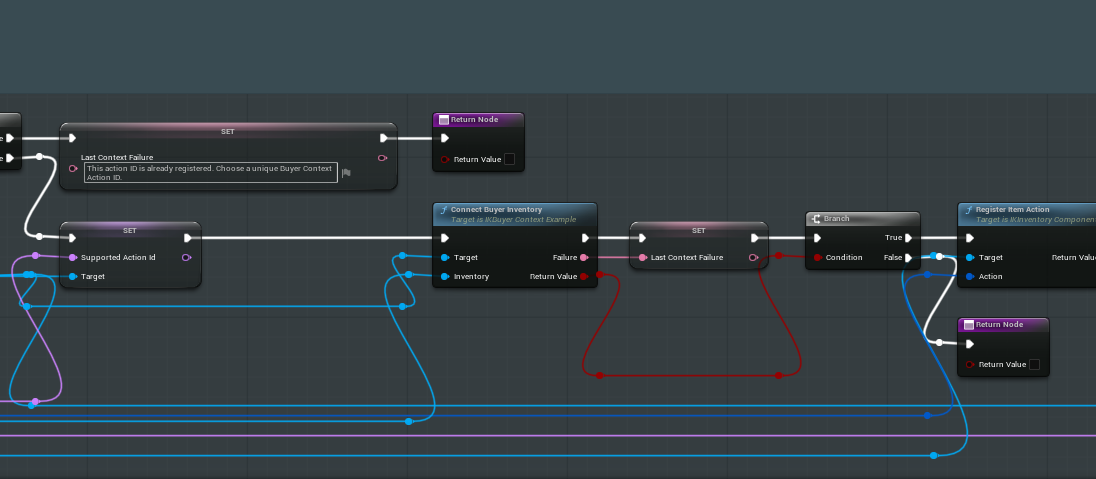Click Connect Buyer Inventory Return Value pin
Viewport: 1096px width, 479px height.
point(584,276)
